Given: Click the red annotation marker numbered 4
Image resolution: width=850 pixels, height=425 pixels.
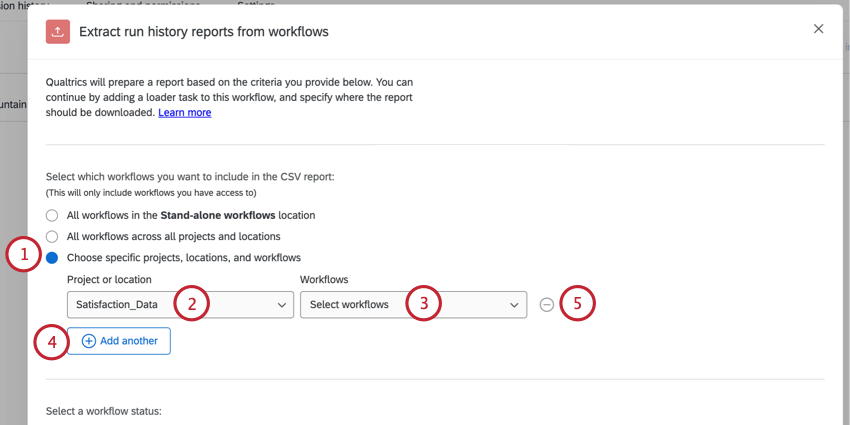Looking at the screenshot, I should 51,342.
